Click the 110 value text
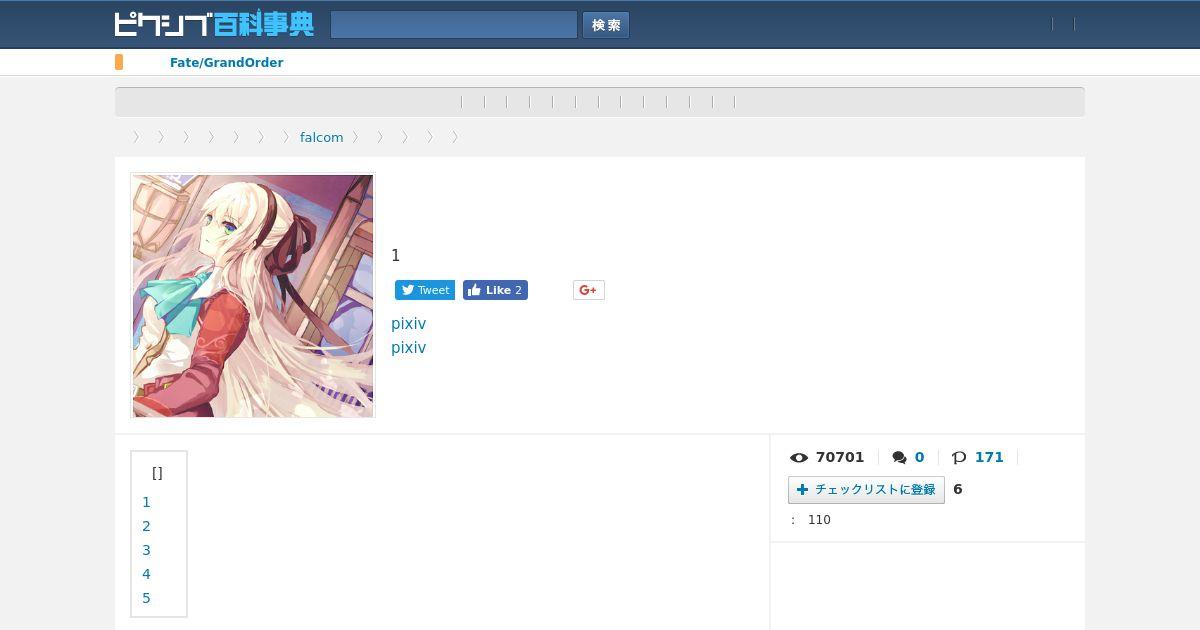Screen dimensions: 1200x630 coord(819,520)
